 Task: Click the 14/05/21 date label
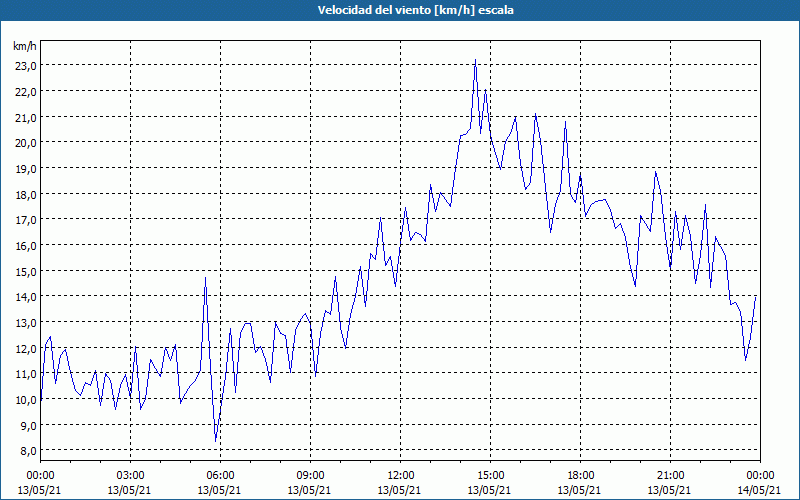[x=759, y=490]
